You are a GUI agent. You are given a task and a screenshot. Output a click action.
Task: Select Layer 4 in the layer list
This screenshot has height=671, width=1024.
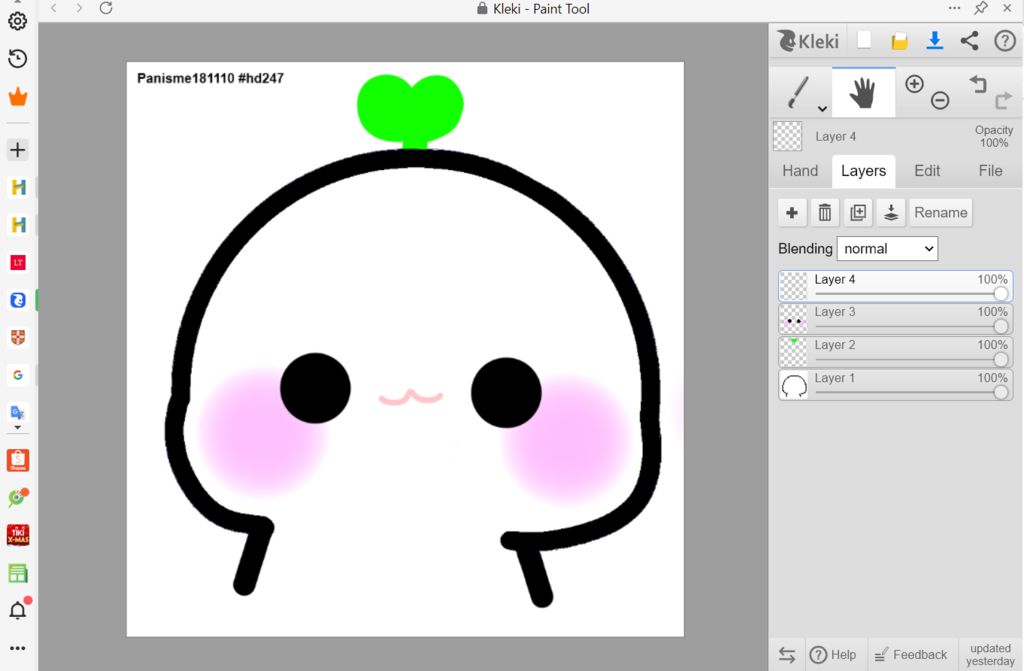[895, 286]
